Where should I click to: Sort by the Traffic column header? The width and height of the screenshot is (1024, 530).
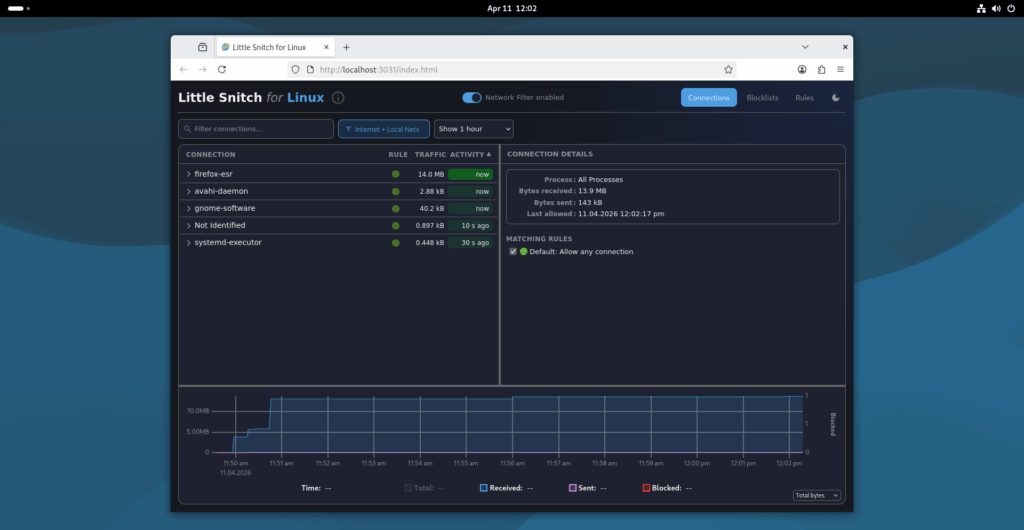430,155
